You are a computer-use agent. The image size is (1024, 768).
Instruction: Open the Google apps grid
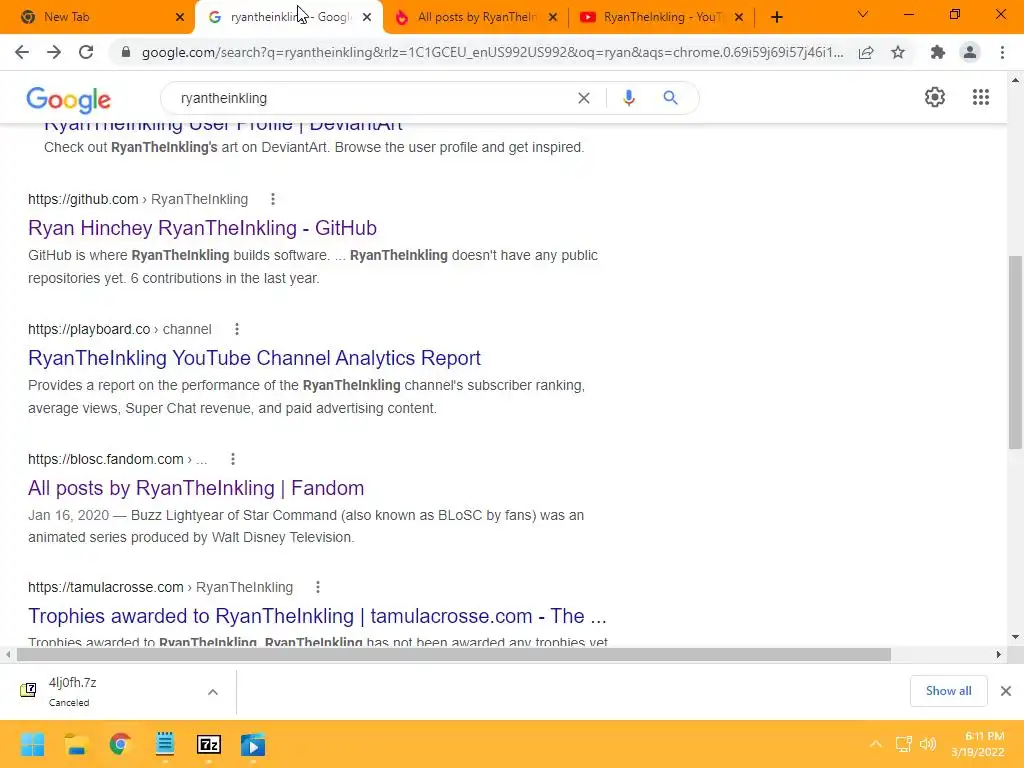980,97
